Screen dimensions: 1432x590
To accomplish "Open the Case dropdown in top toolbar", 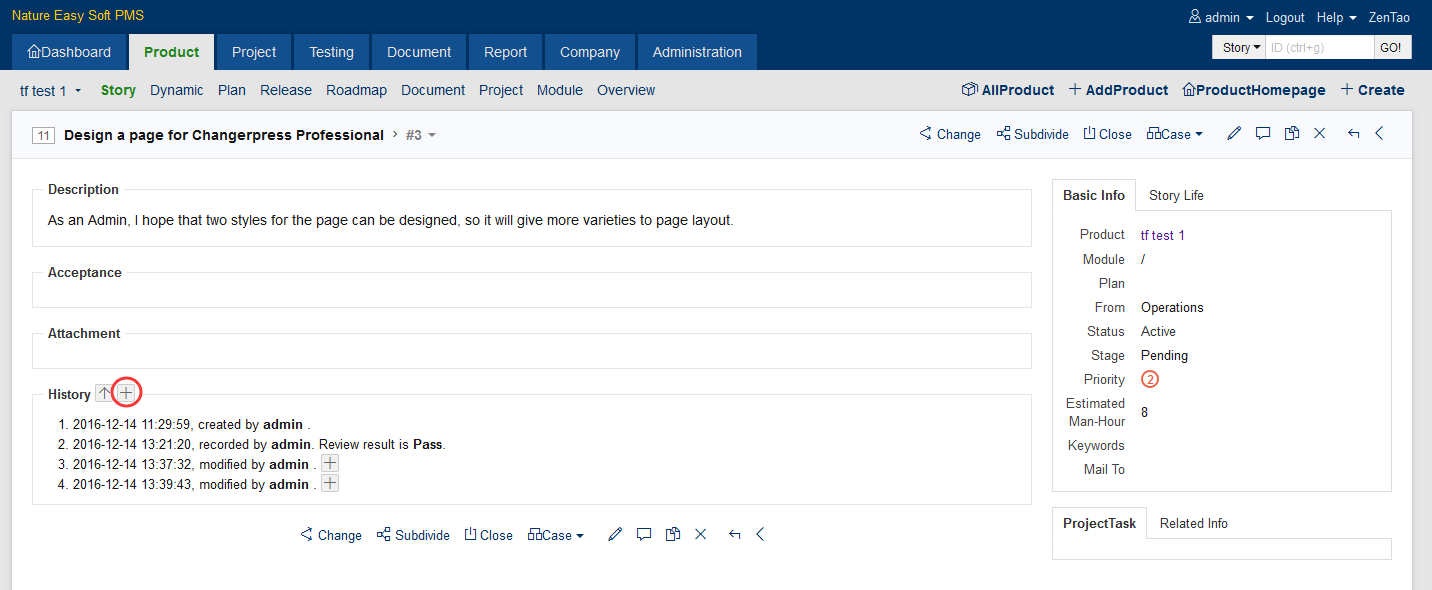I will 1175,134.
